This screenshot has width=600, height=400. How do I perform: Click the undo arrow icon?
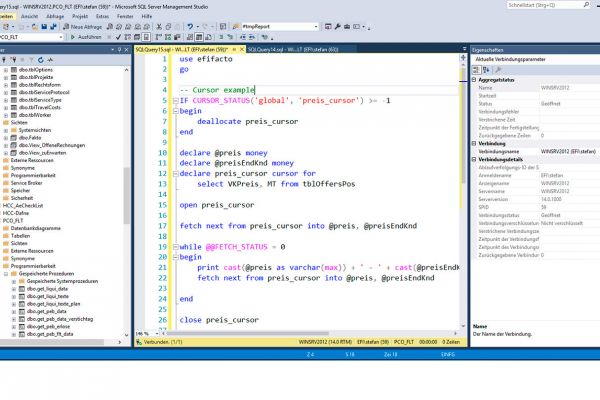[x=190, y=26]
